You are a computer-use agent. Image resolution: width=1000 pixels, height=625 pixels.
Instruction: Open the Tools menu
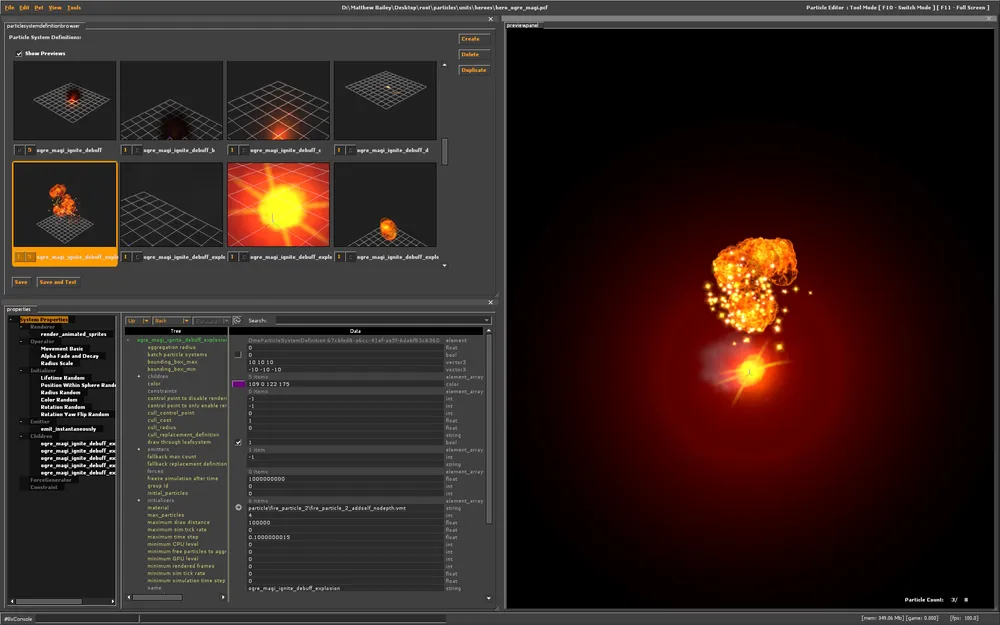coord(74,7)
